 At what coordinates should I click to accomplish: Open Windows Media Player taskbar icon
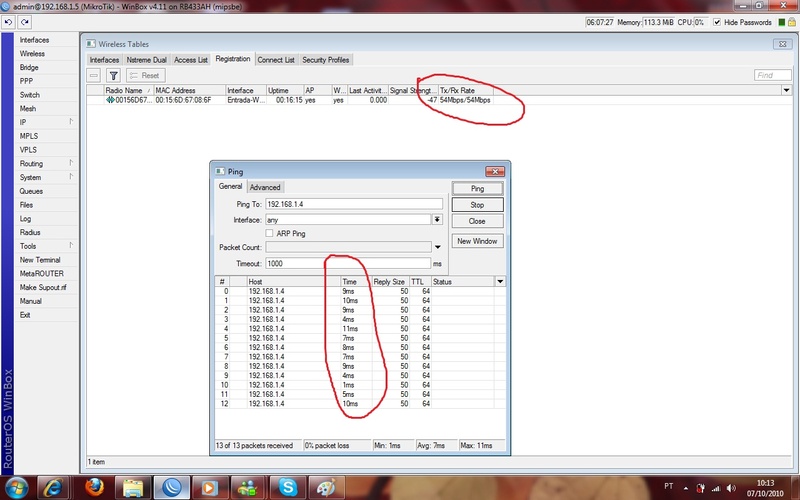click(209, 487)
